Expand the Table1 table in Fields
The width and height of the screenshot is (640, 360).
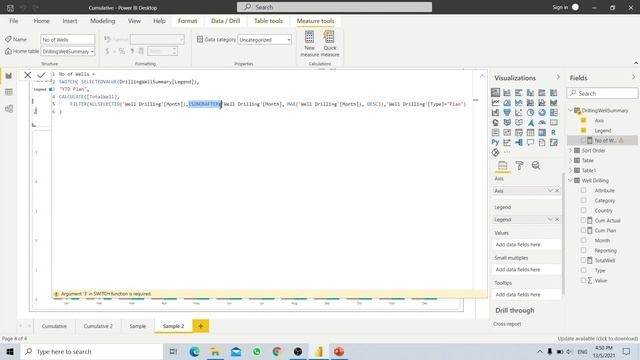(x=571, y=171)
